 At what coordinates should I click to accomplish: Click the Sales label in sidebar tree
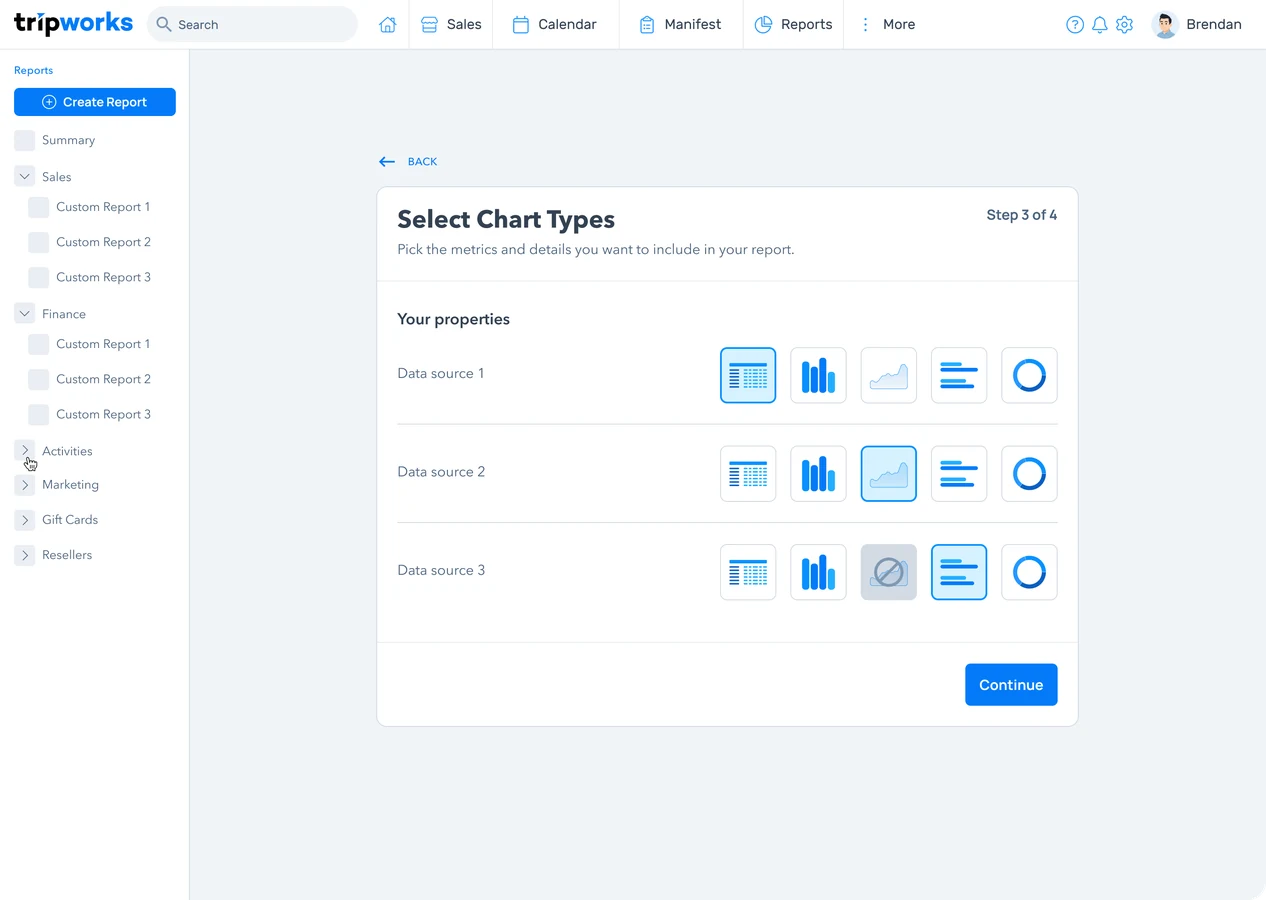tap(56, 177)
